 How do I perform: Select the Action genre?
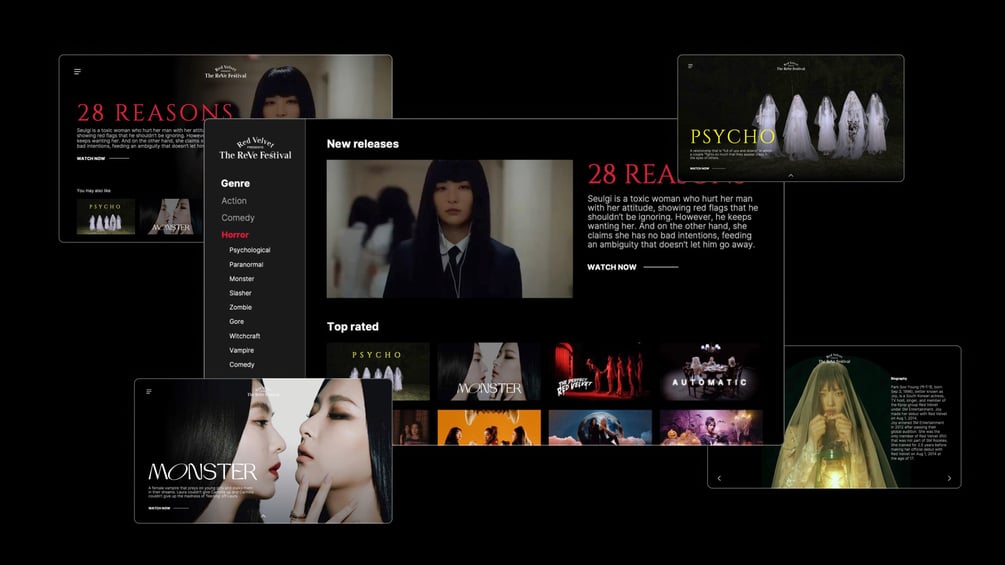coord(234,201)
